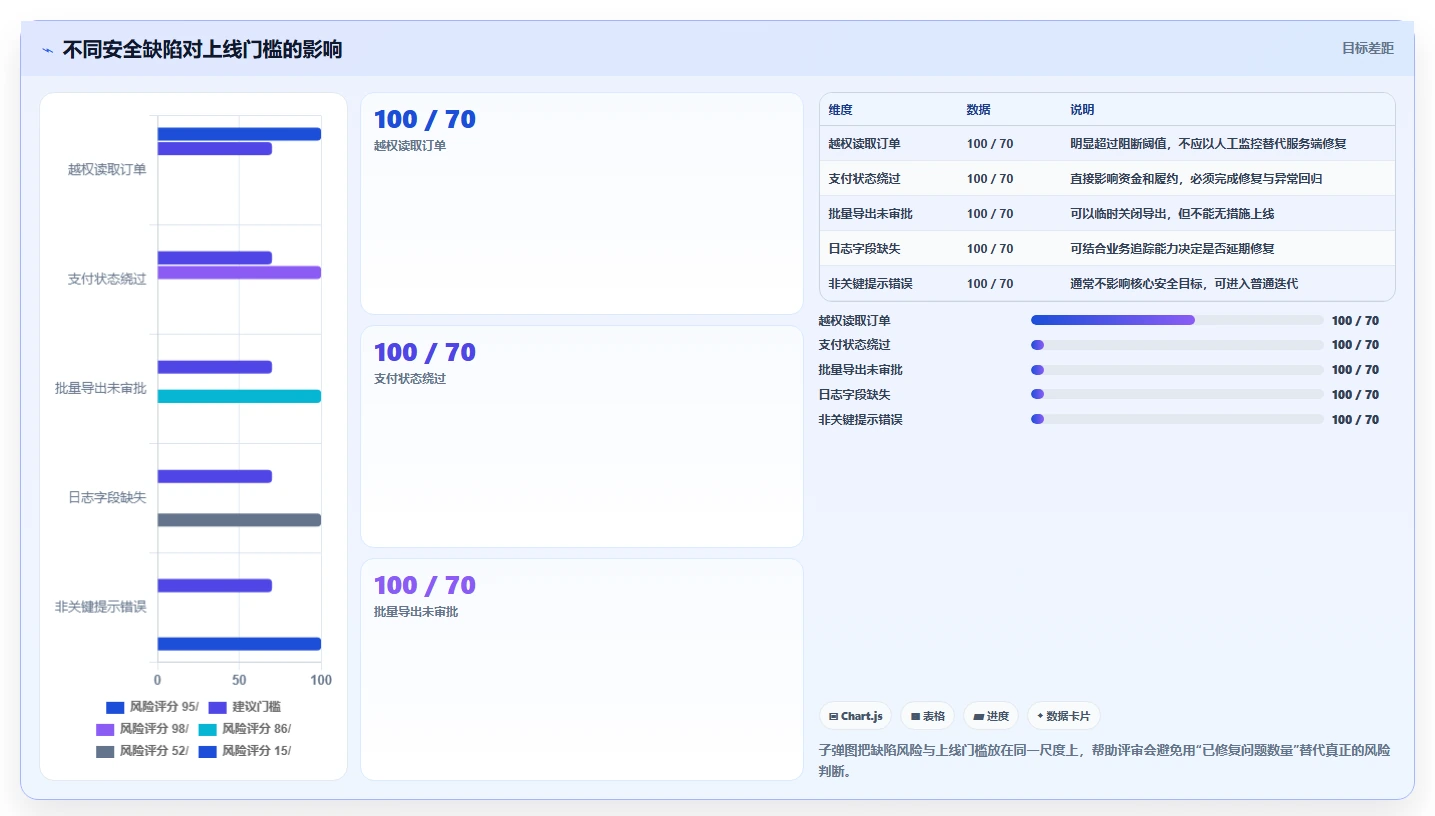1435x816 pixels.
Task: Select the 表格 chip
Action: coord(928,716)
